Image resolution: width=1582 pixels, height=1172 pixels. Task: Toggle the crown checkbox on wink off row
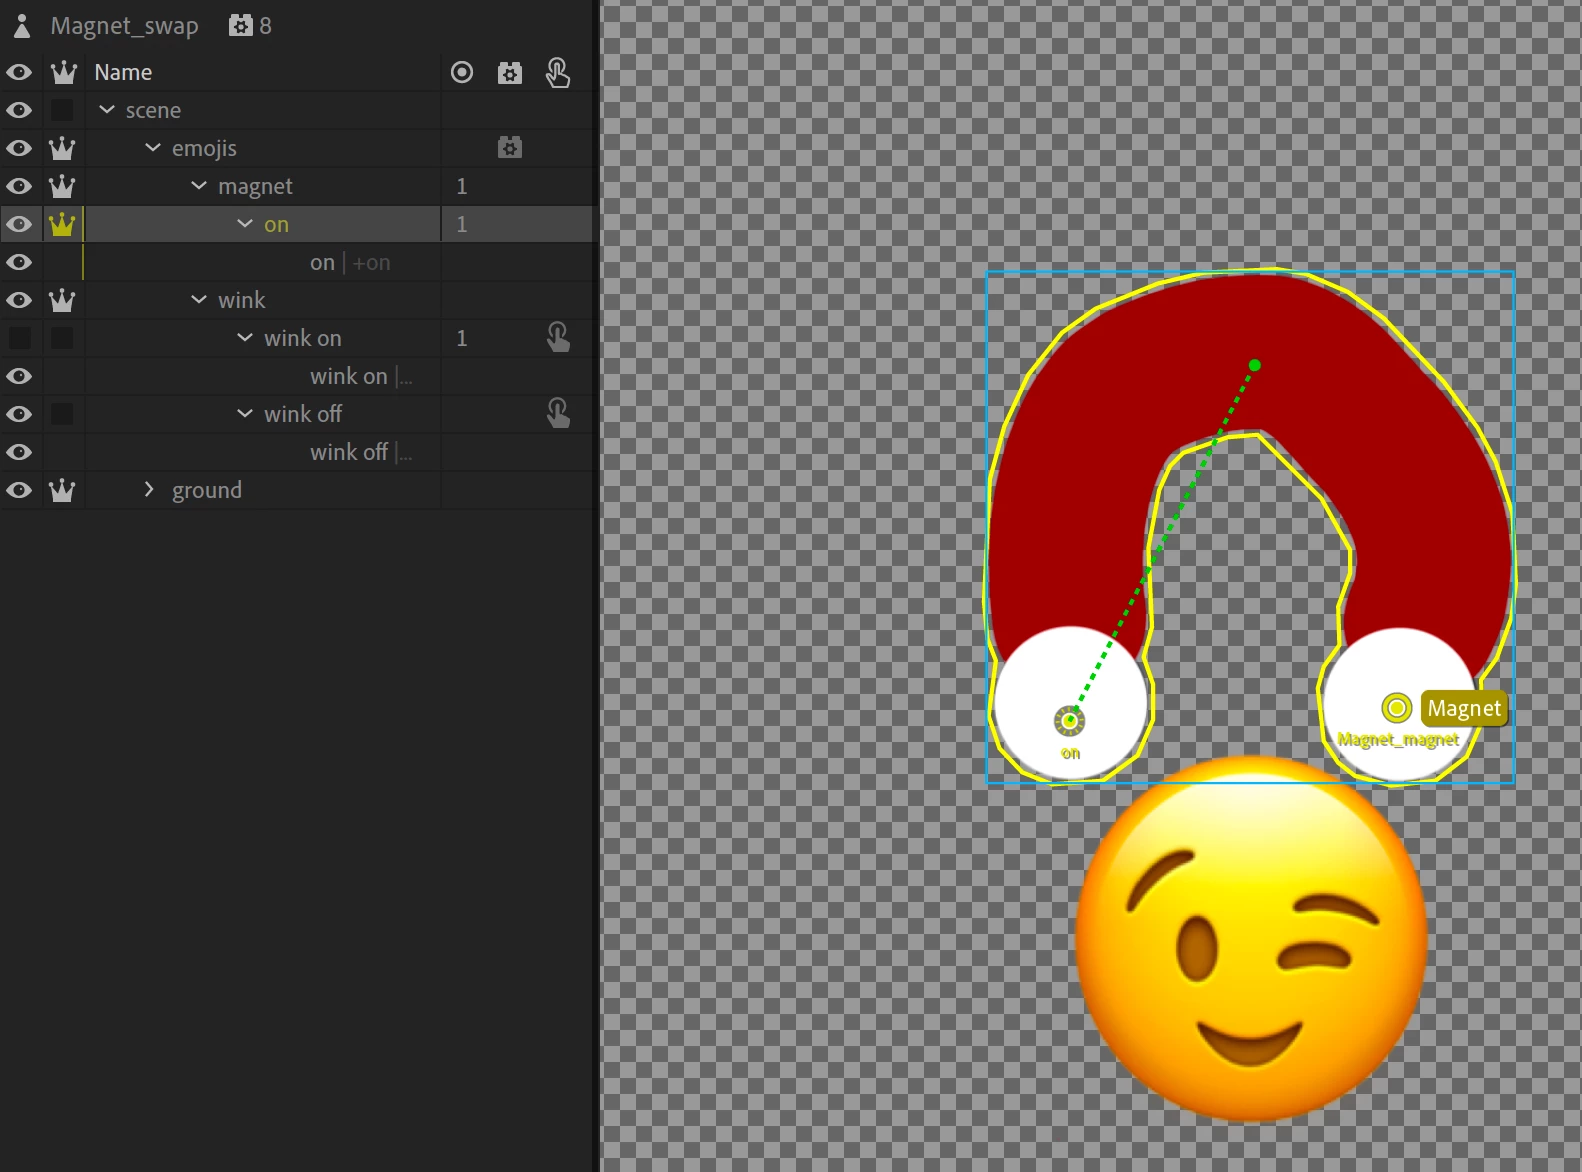coord(62,414)
